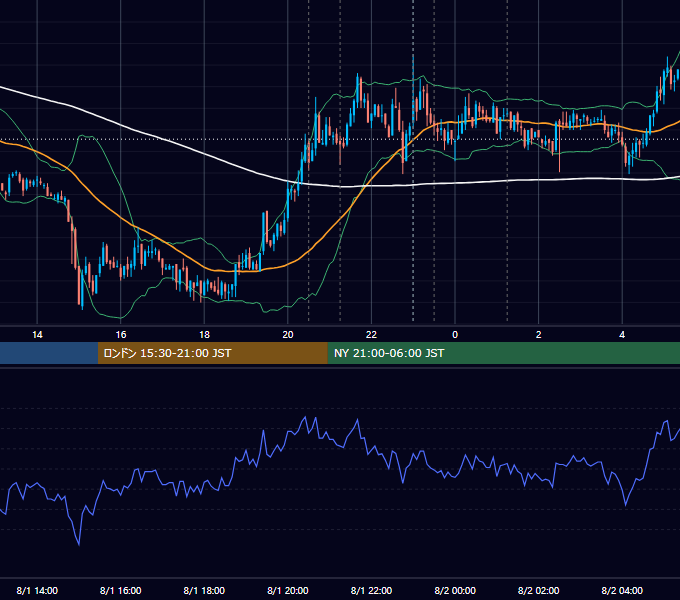Click the 8/2 00:00 label on lower axis
Image resolution: width=680 pixels, height=600 pixels.
pos(455,590)
